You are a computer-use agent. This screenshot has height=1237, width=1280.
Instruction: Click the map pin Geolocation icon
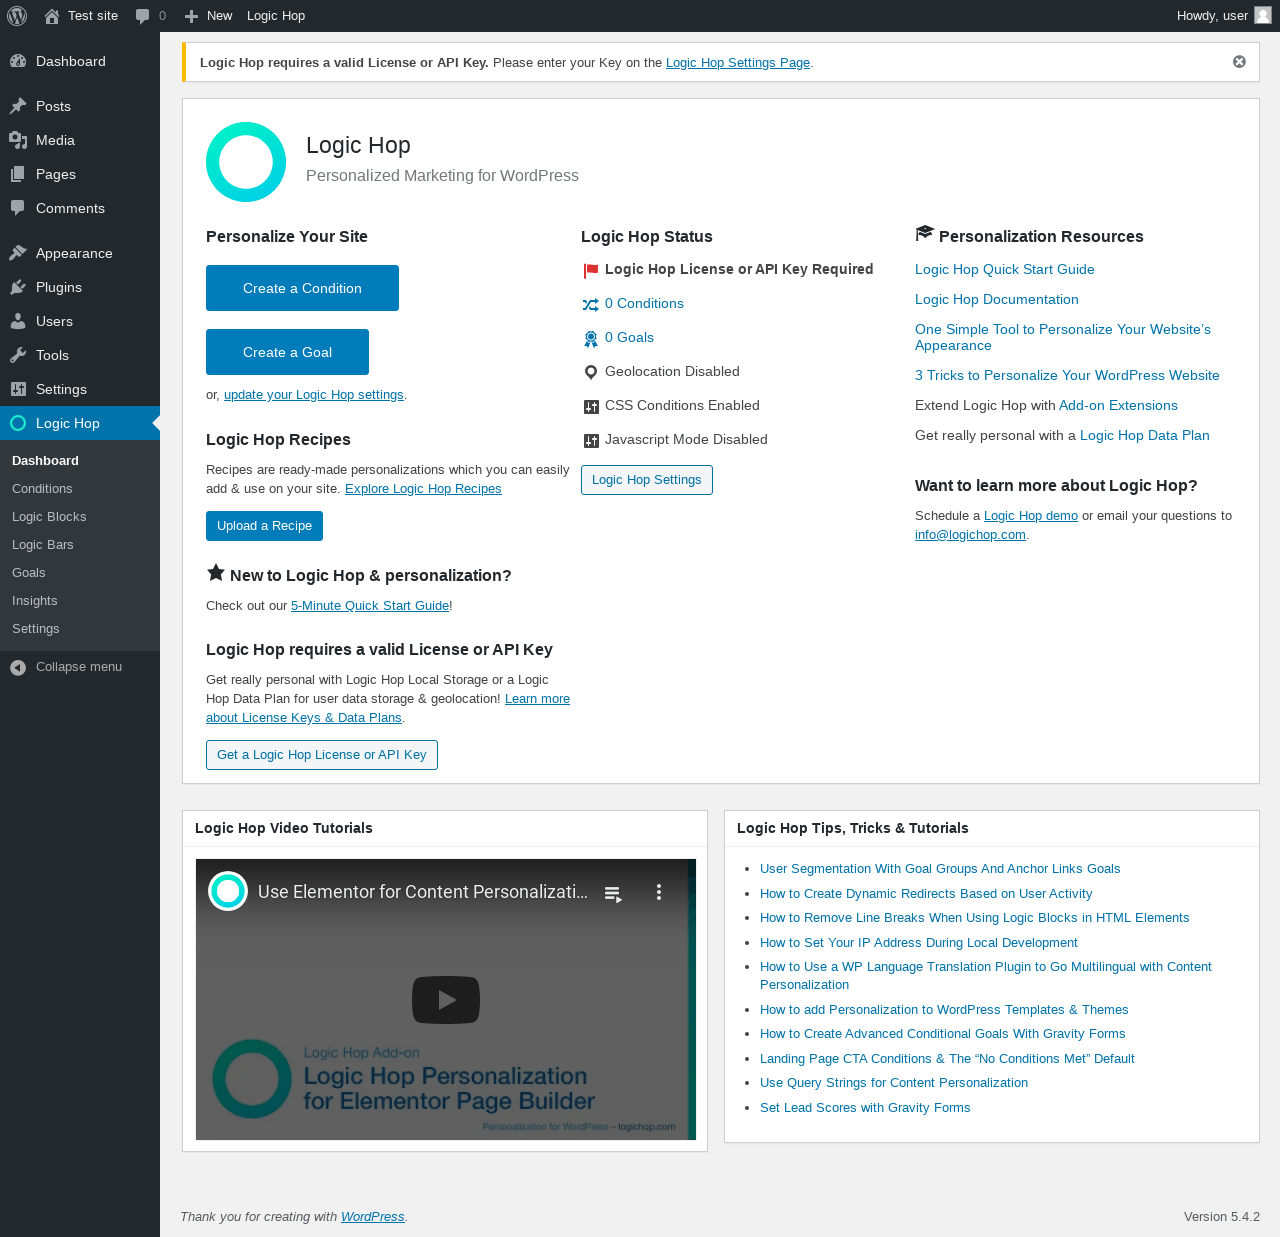tap(591, 372)
